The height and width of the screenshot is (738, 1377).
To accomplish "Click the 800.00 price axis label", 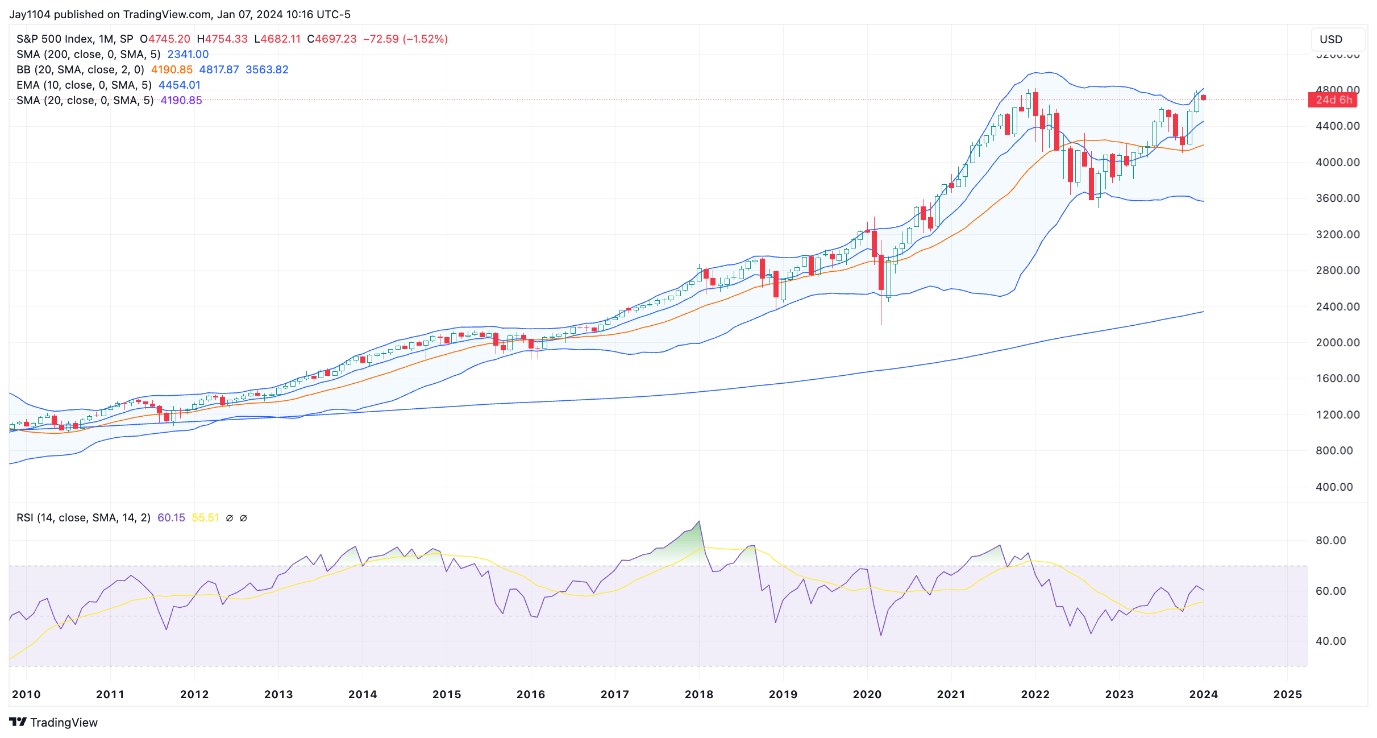I will coord(1334,450).
